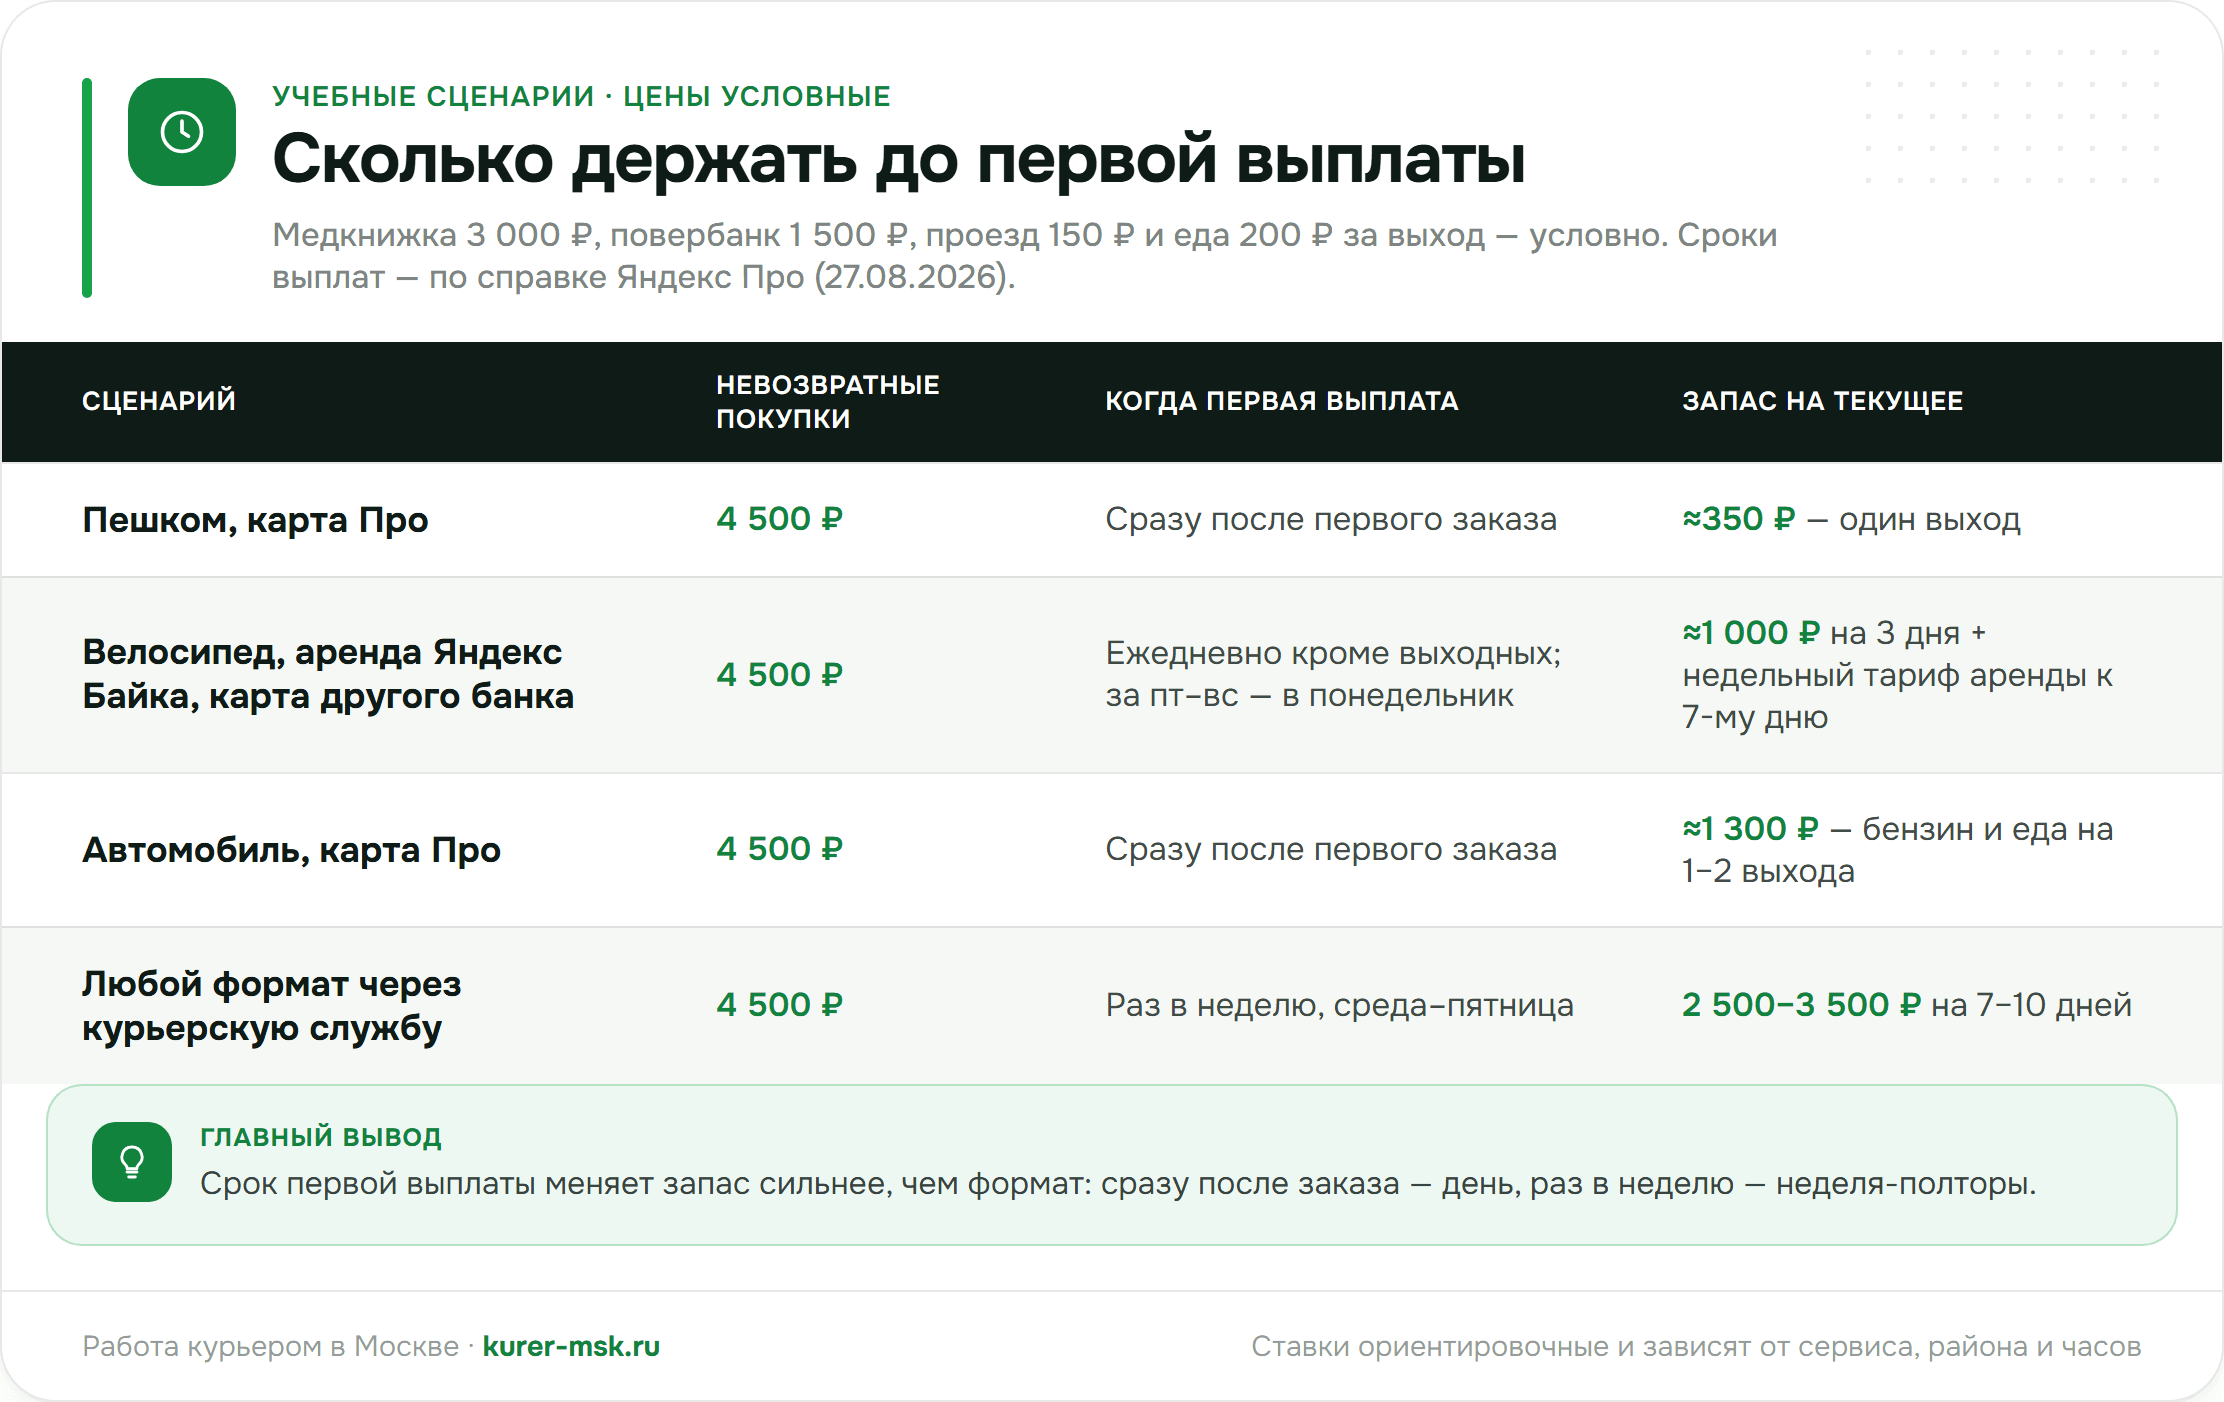Click the '≈1 300 ₽ — бензин и еда' cell

coord(1897,850)
